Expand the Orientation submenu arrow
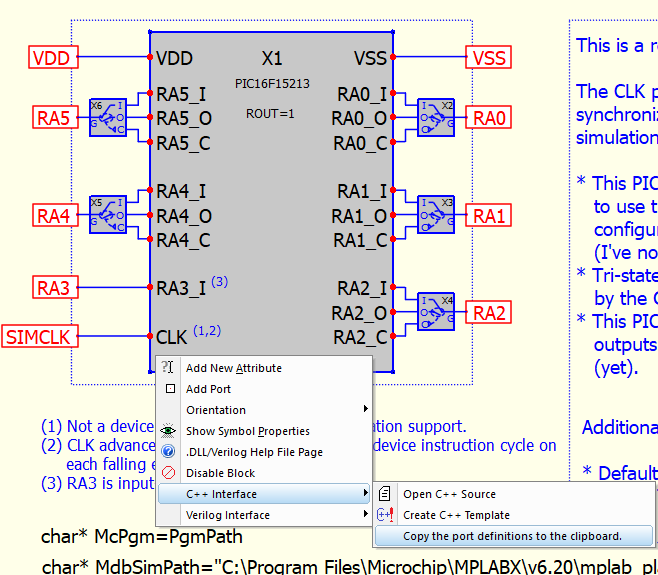 click(x=366, y=409)
